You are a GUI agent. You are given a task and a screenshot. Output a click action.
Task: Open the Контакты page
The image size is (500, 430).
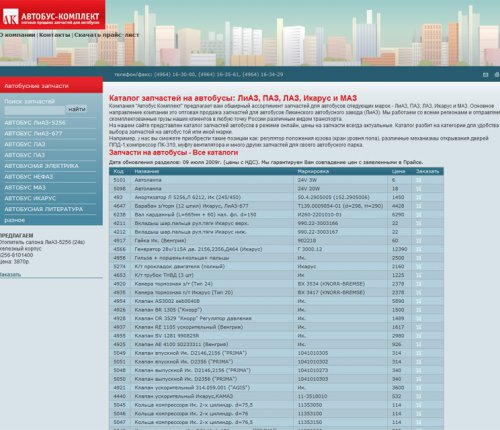tap(55, 35)
